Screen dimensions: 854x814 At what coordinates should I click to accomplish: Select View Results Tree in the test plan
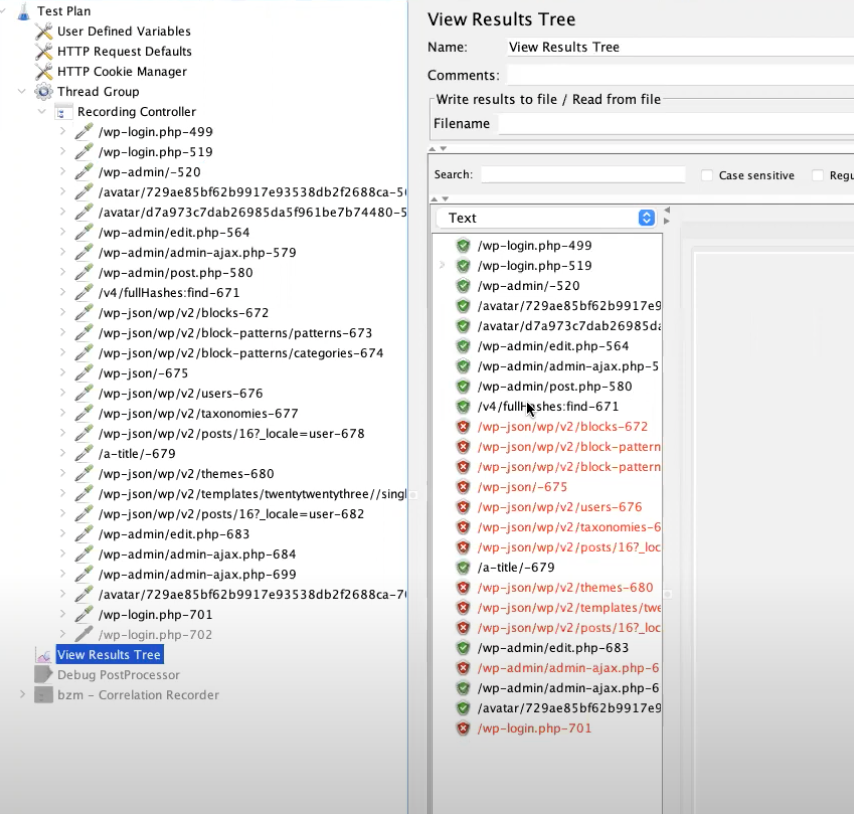pos(109,654)
